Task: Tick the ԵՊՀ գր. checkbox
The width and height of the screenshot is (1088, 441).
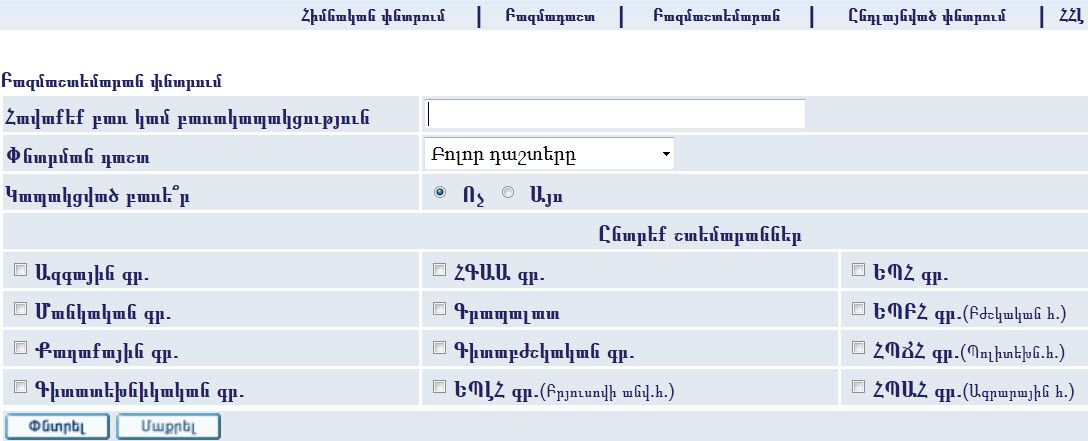Action: [x=859, y=270]
